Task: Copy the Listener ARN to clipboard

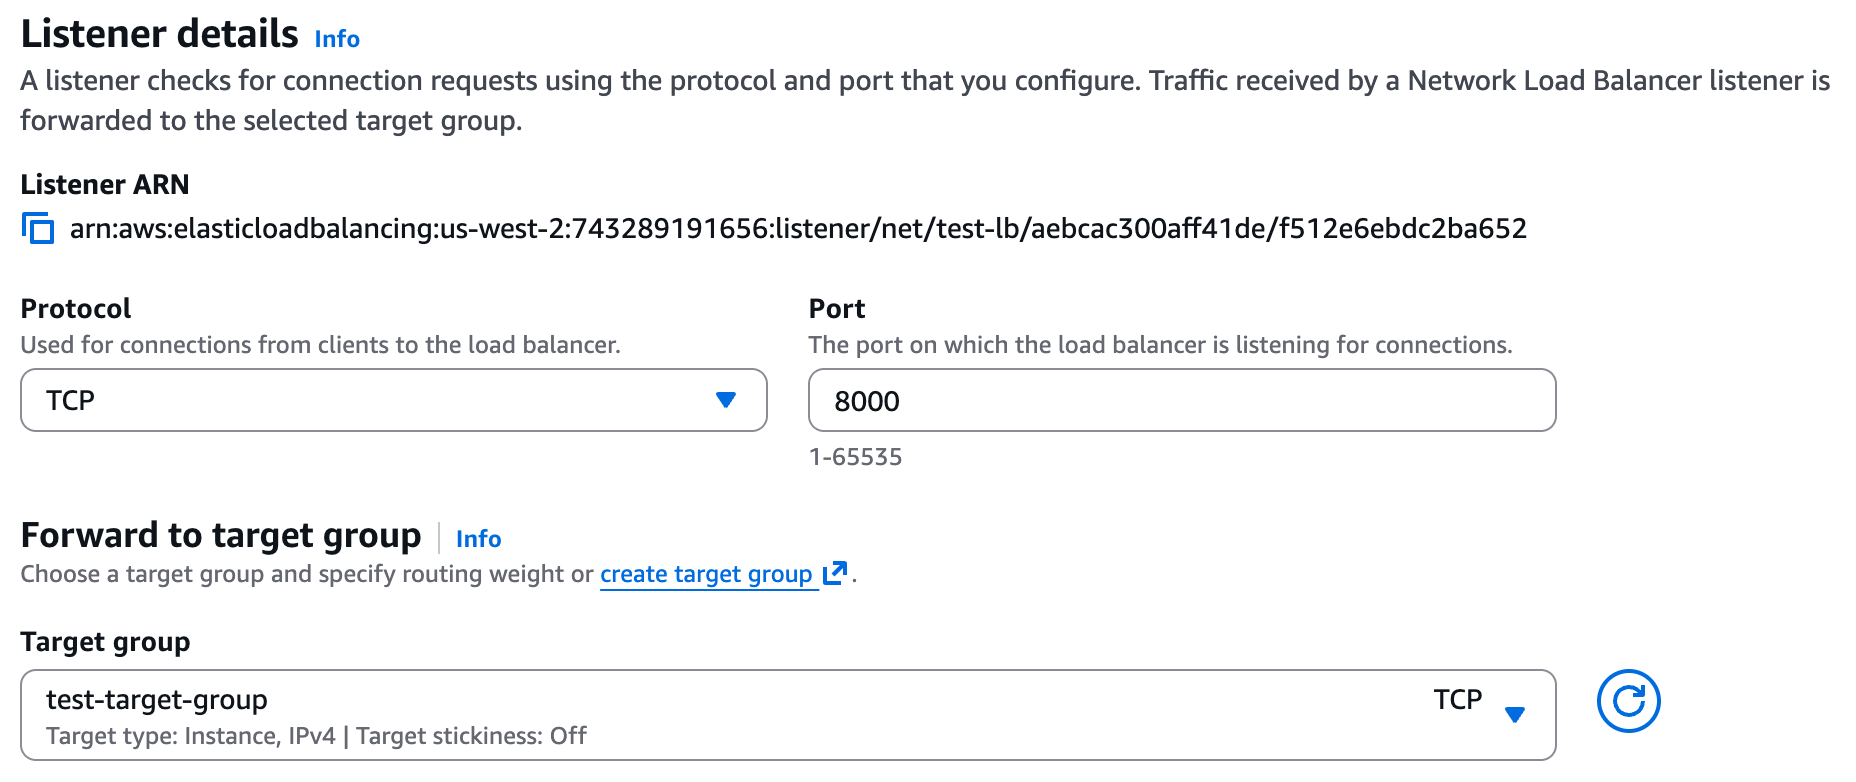Action: [38, 229]
